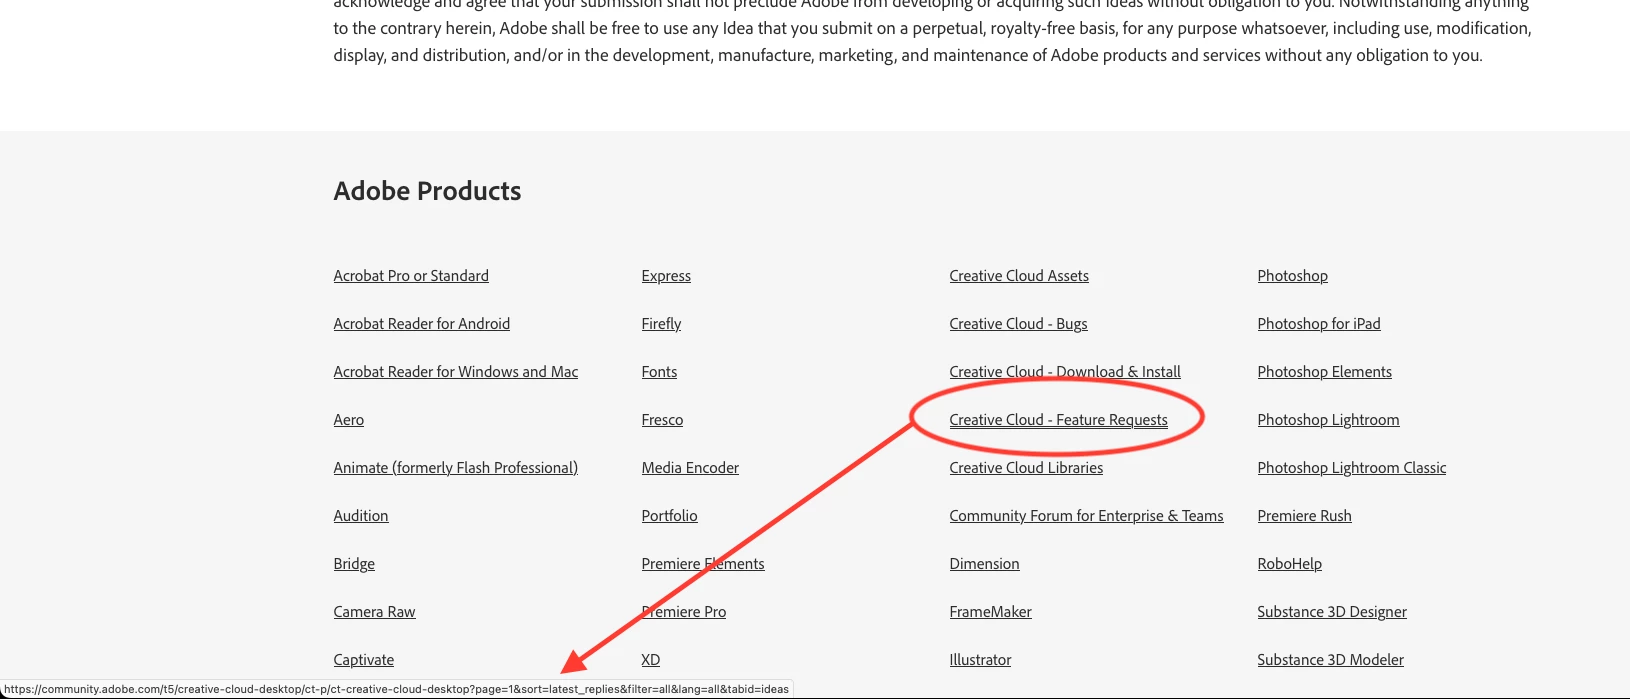Open the Photoshop Elements link
This screenshot has height=699, width=1630.
(1324, 372)
